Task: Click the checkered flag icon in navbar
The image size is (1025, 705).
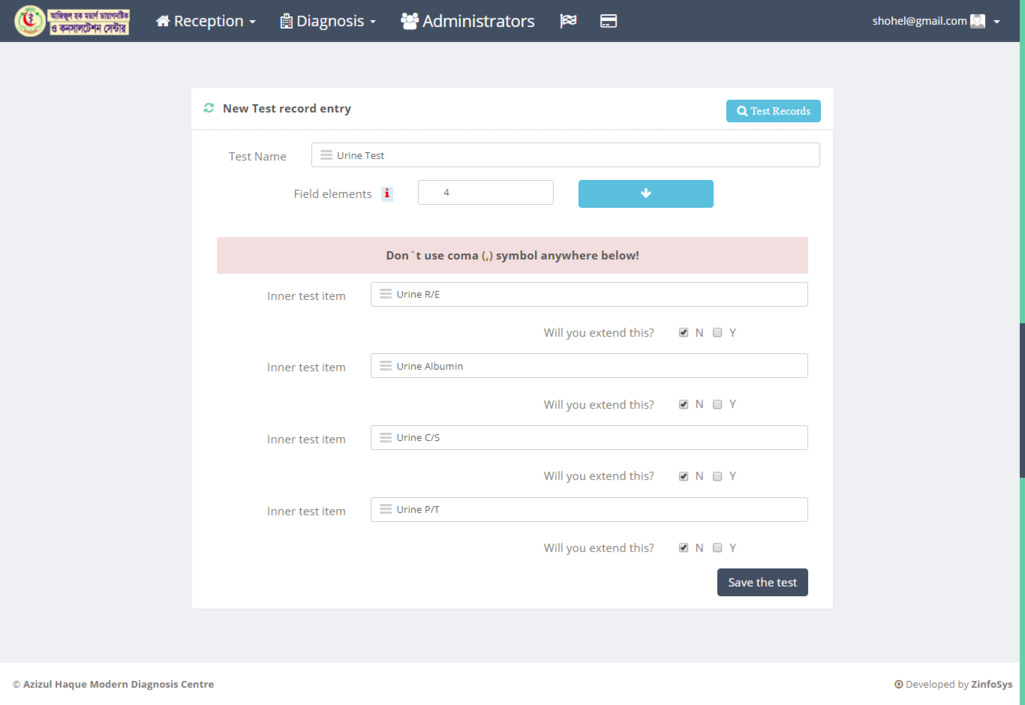Action: [568, 21]
